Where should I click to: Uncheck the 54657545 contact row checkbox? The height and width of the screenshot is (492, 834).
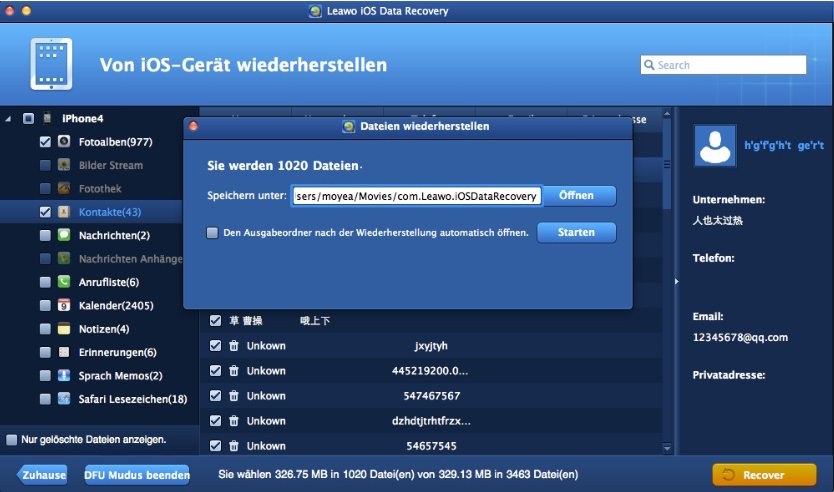coord(215,446)
